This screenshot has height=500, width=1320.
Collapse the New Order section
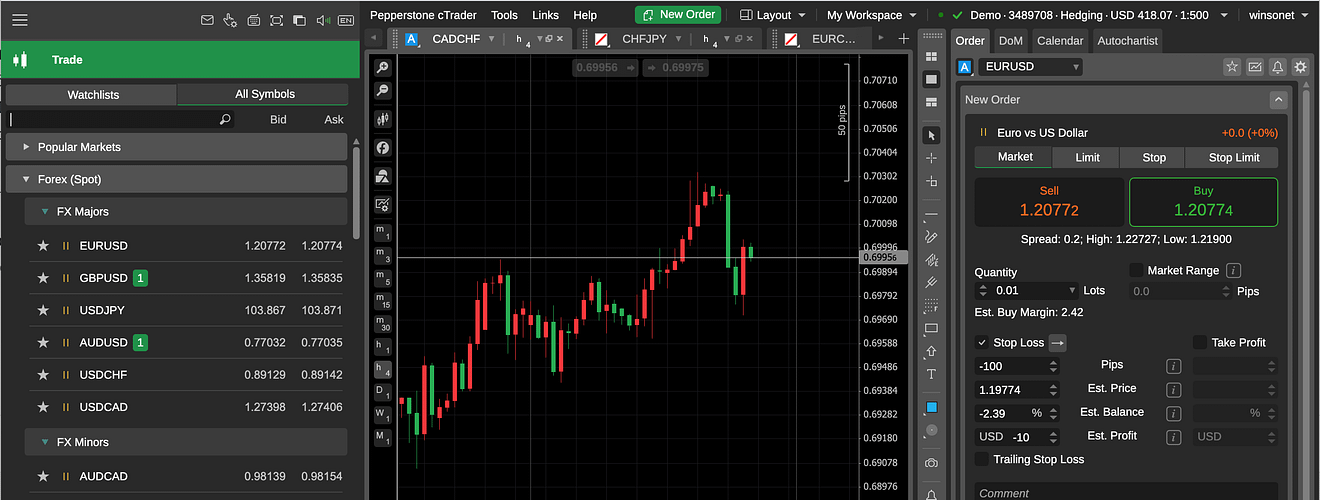1278,100
